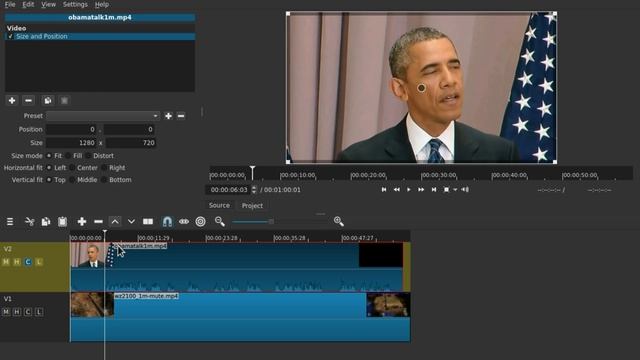640x360 pixels.
Task: Choose Bottom vertical fit
Action: (x=116, y=180)
